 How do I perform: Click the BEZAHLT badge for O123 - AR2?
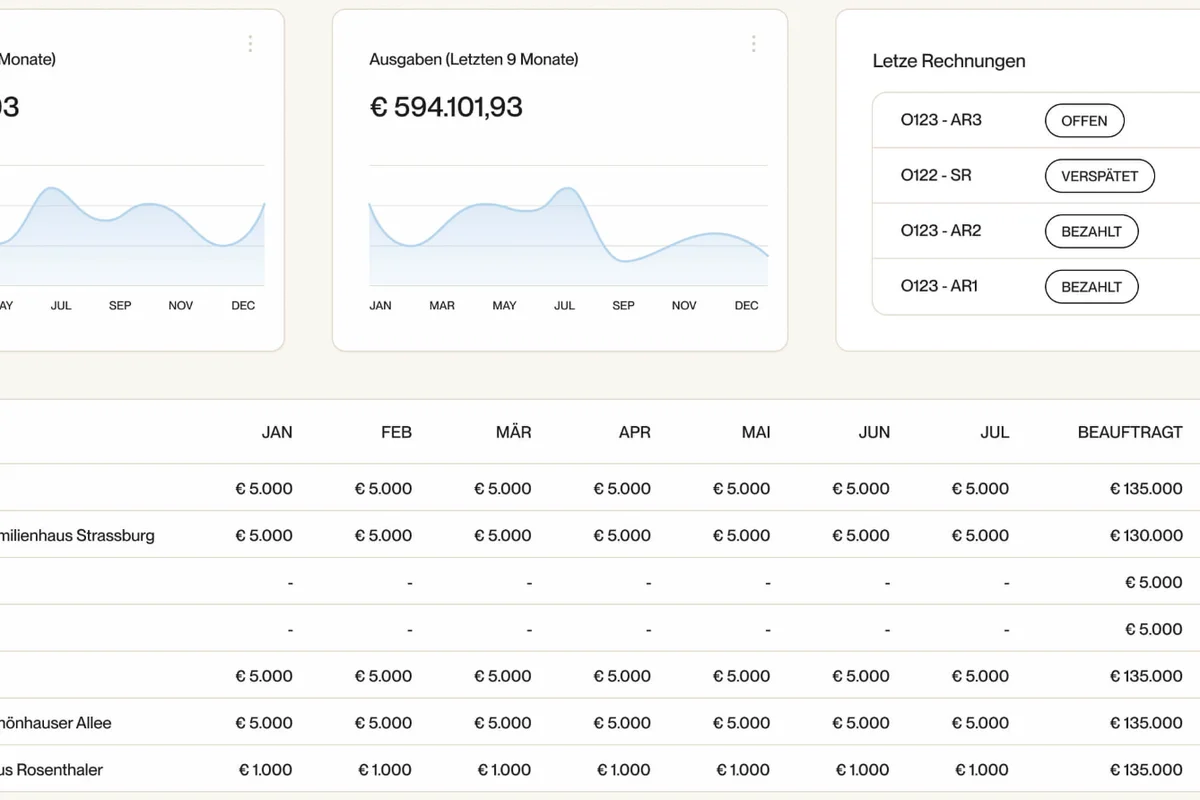1091,231
